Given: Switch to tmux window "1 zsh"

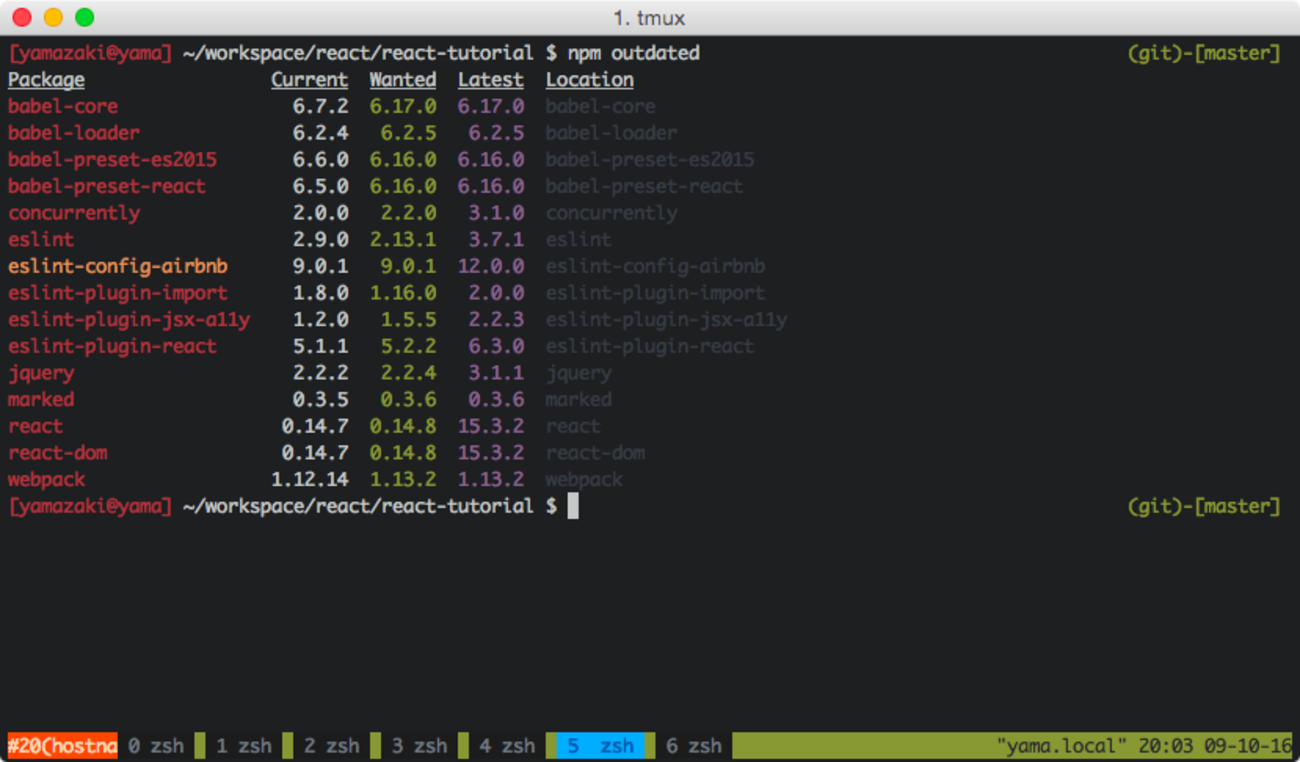Looking at the screenshot, I should click(x=245, y=745).
